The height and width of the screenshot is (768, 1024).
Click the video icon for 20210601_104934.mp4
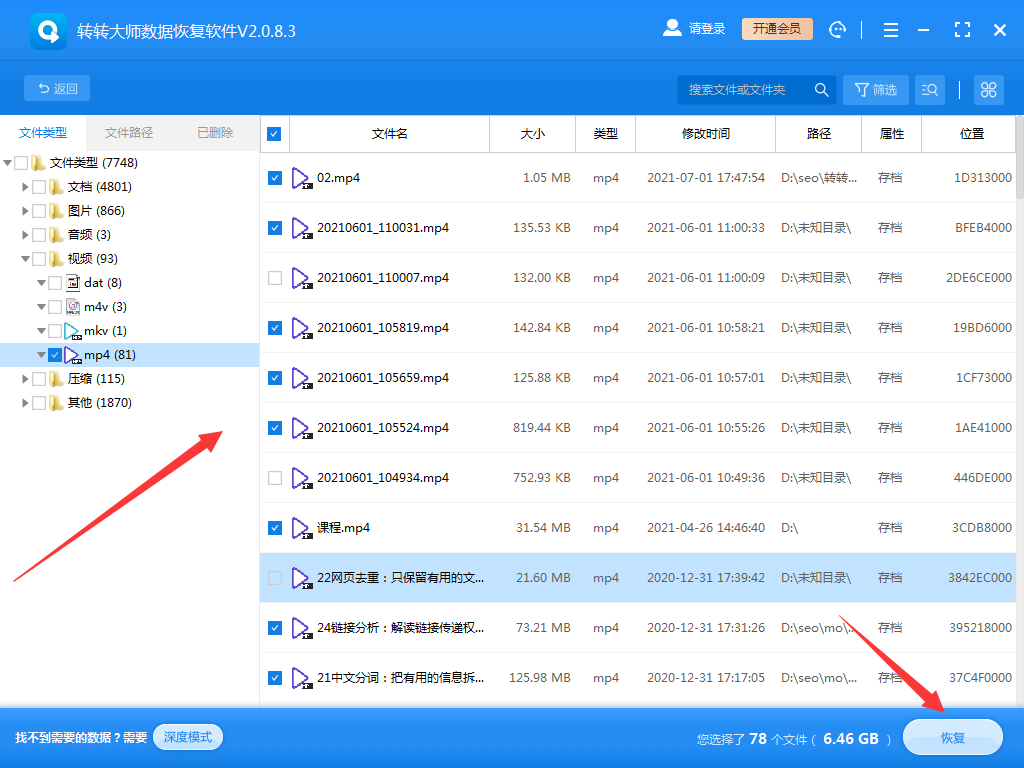coord(302,479)
